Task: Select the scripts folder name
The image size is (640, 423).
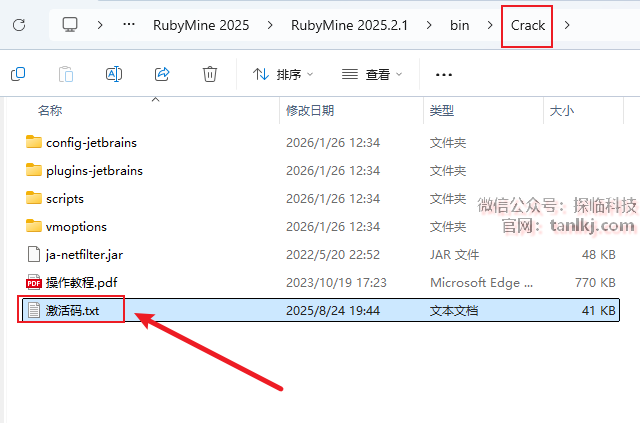Action: [65, 199]
